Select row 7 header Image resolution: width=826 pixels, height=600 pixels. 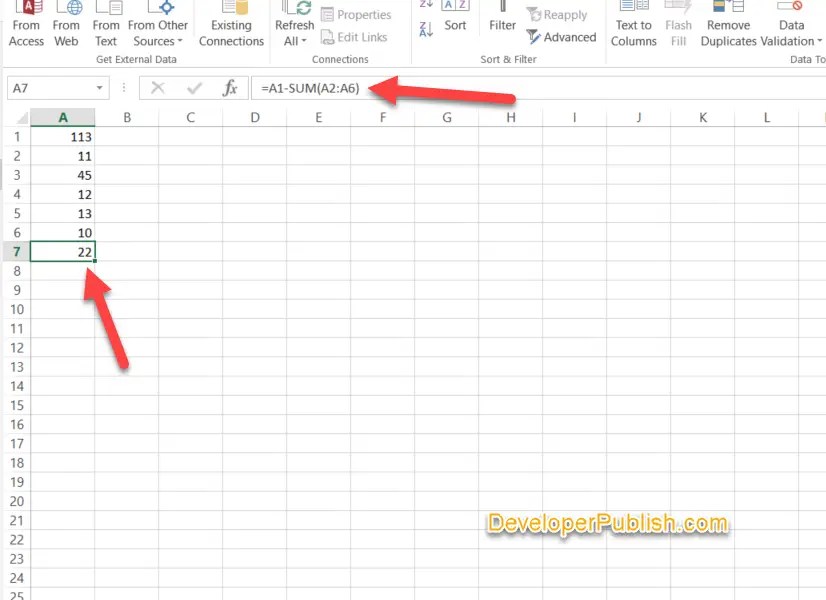pyautogui.click(x=17, y=252)
